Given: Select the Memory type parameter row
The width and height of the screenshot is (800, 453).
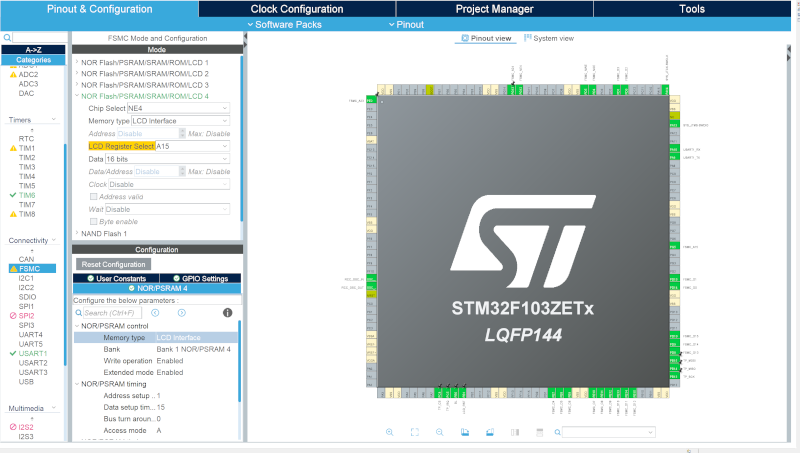Looking at the screenshot, I should (156, 338).
